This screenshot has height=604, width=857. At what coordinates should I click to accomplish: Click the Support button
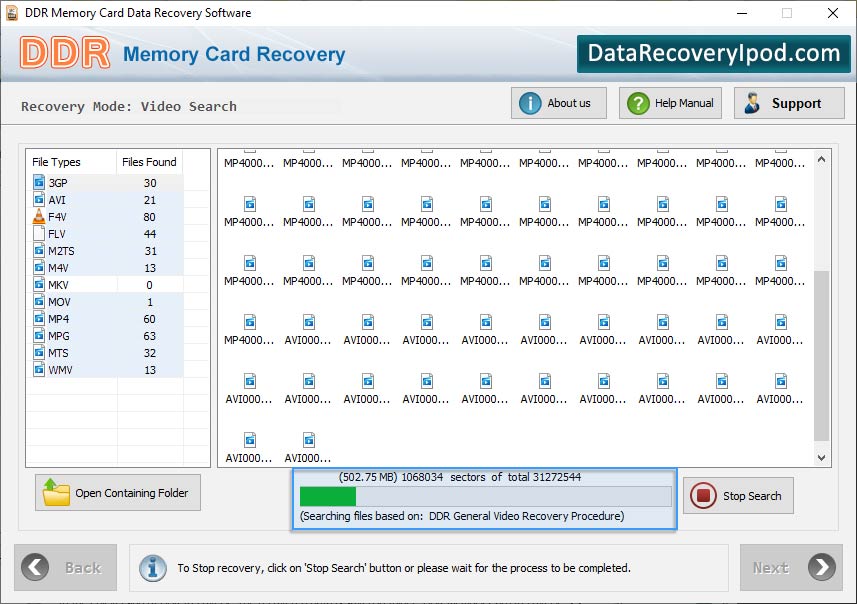(789, 103)
